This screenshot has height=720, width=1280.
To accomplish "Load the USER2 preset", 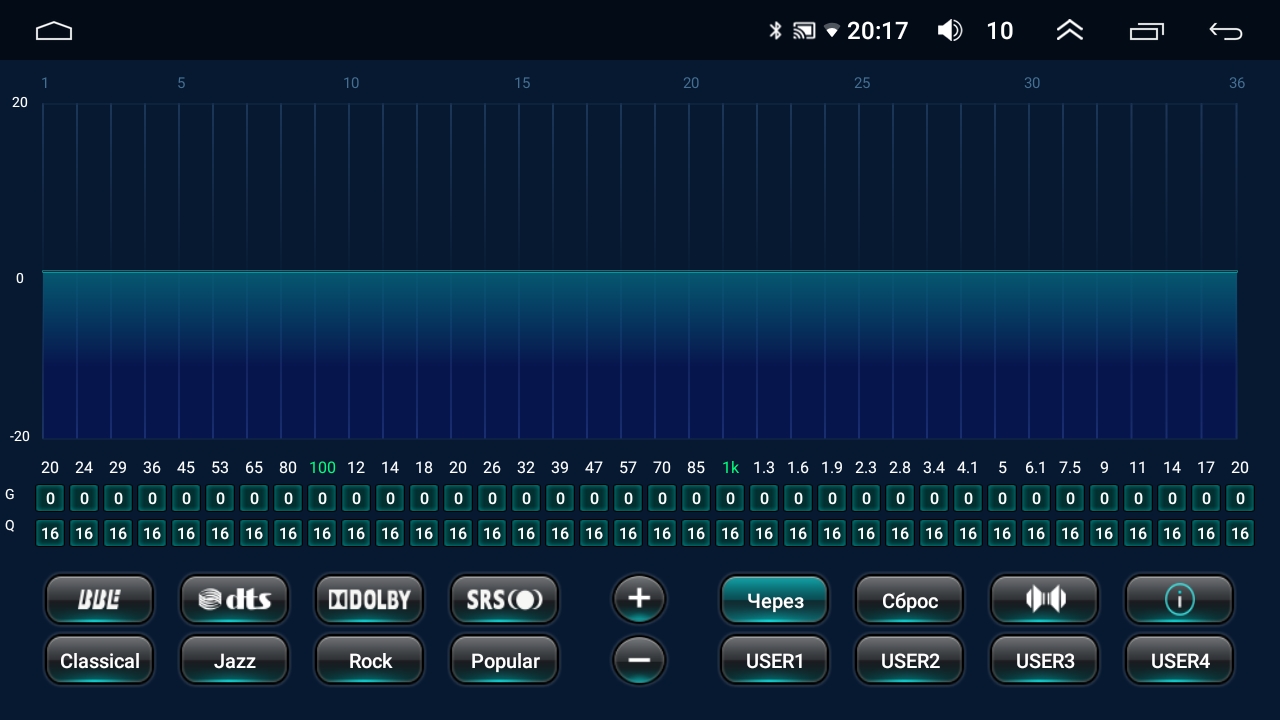I will coord(910,660).
